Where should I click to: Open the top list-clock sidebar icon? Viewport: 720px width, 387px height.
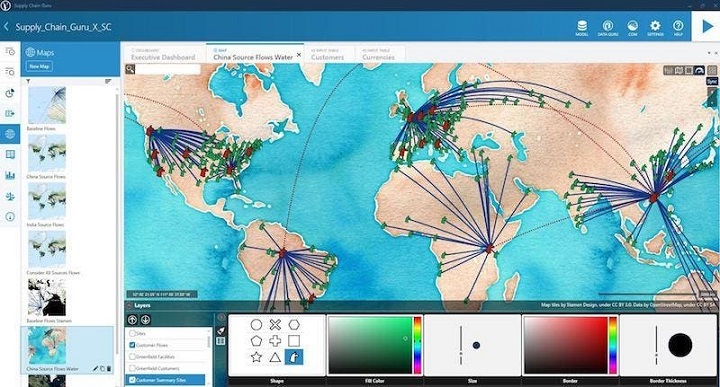click(10, 51)
